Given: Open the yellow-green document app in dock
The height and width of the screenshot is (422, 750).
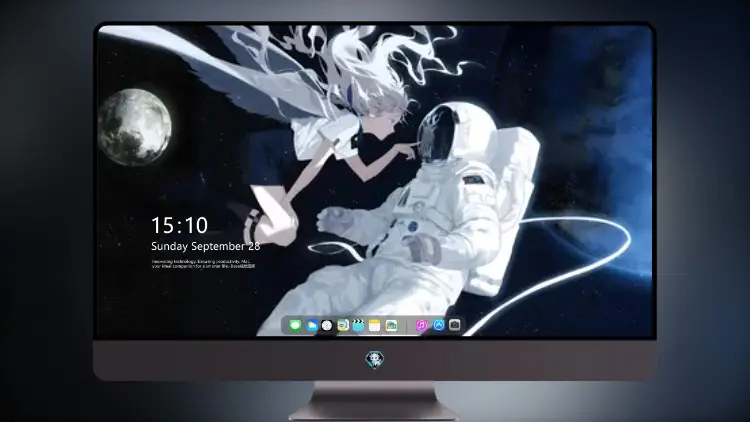Looking at the screenshot, I should pos(343,326).
